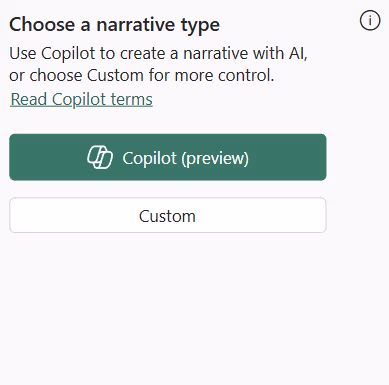Follow the underlined Copilot terms hyperlink

[81, 99]
